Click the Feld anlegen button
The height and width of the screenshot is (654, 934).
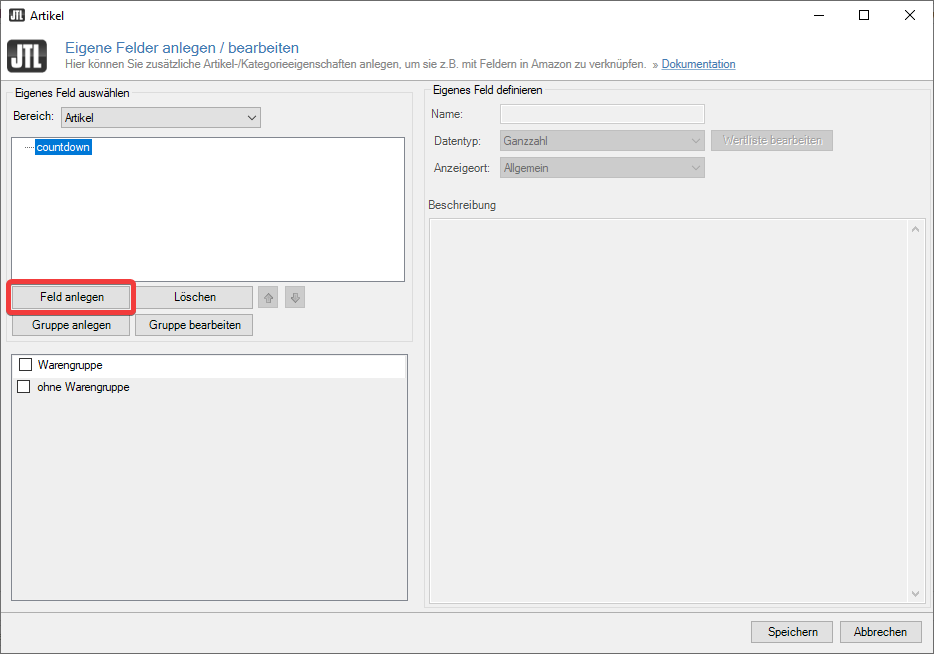pyautogui.click(x=71, y=297)
